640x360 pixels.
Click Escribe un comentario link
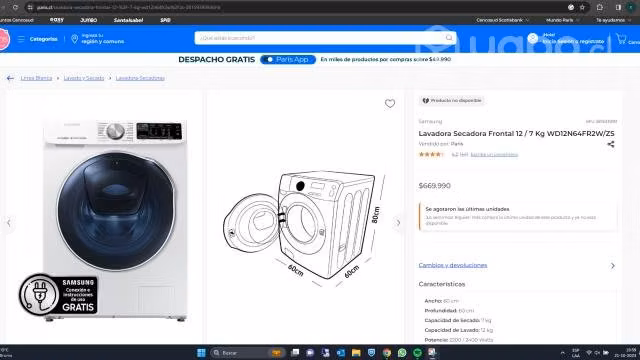(494, 155)
